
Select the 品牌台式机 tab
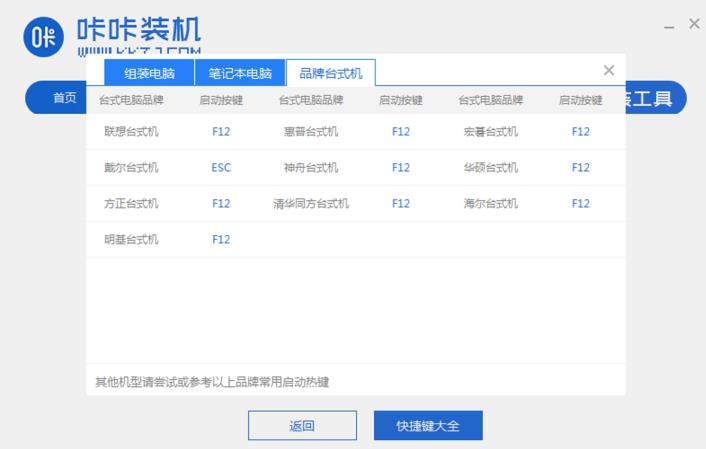pos(330,73)
